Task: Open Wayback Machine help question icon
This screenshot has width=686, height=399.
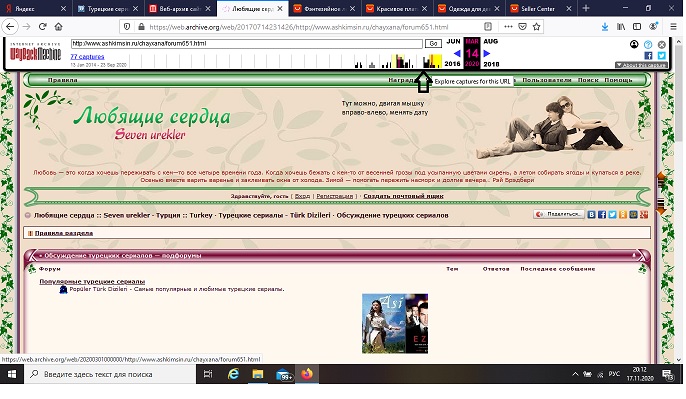Action: [648, 44]
